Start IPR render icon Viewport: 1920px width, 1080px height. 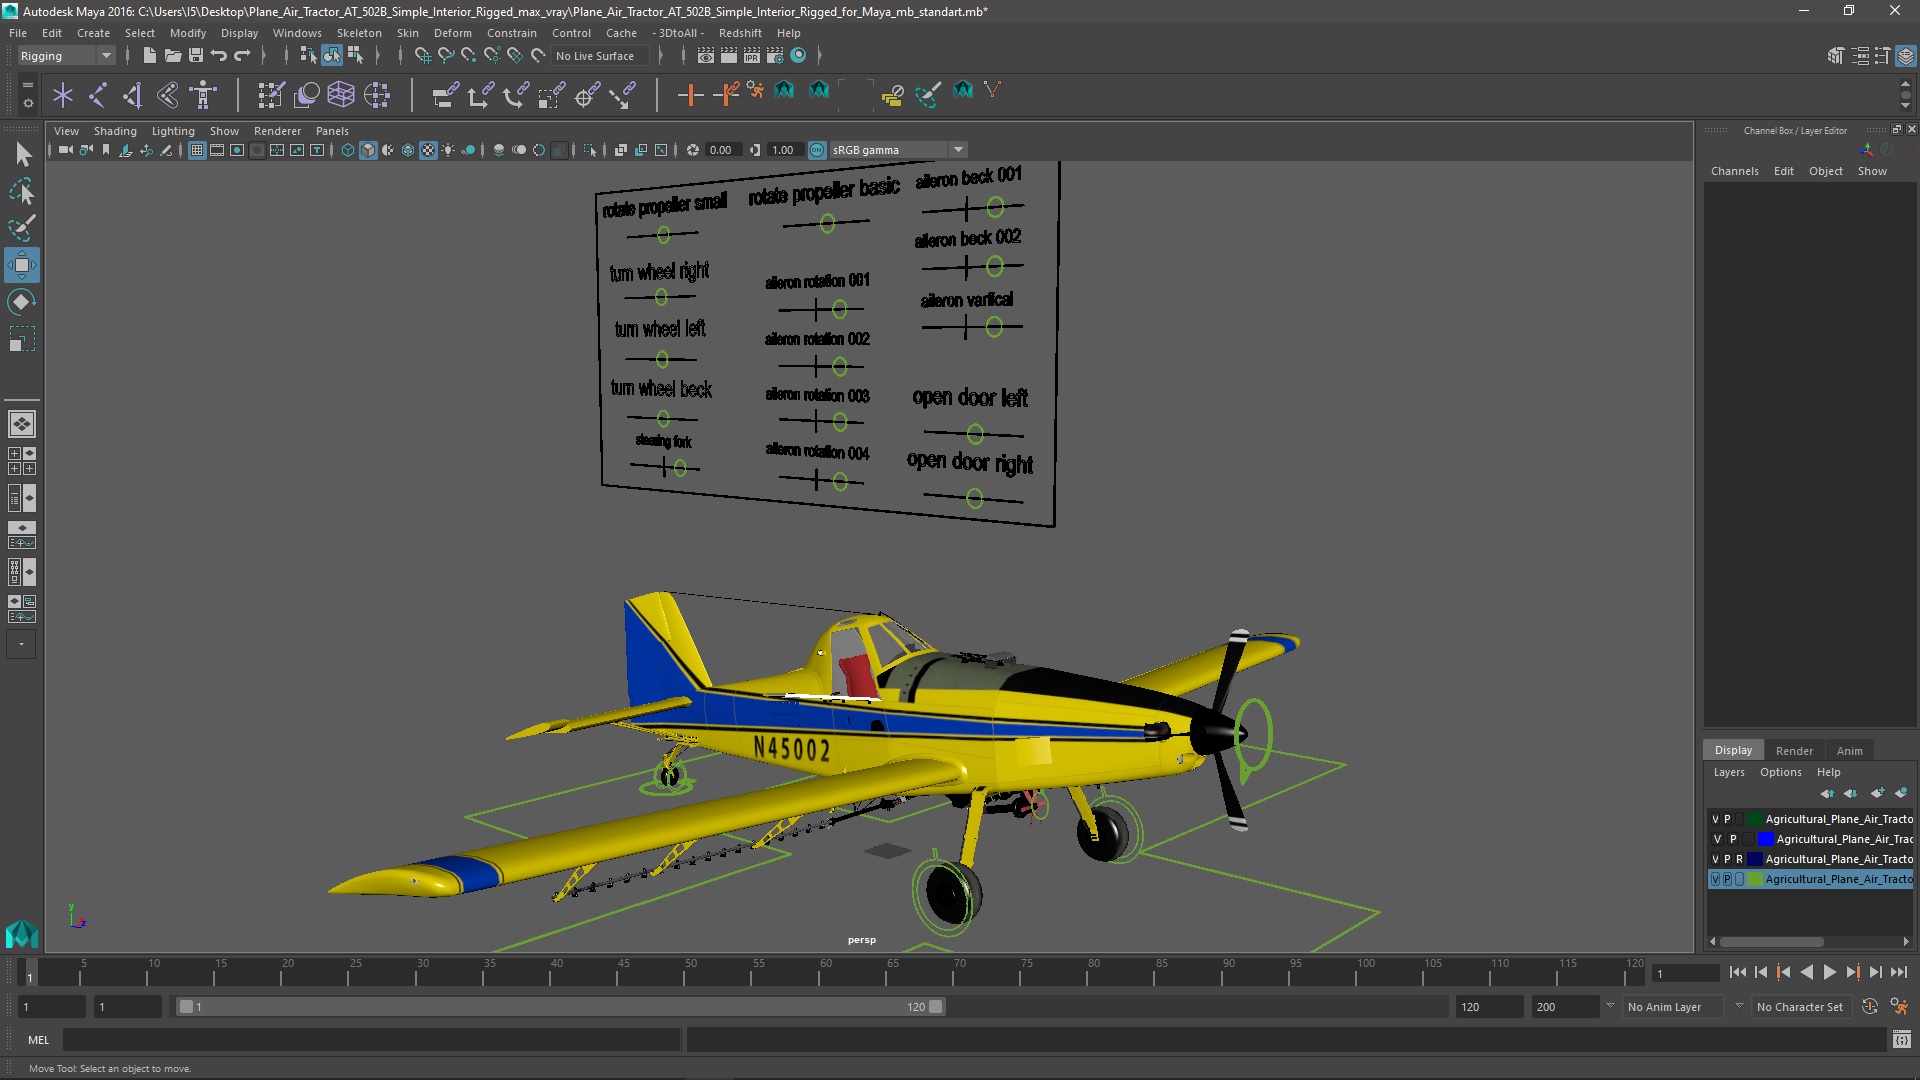(751, 56)
